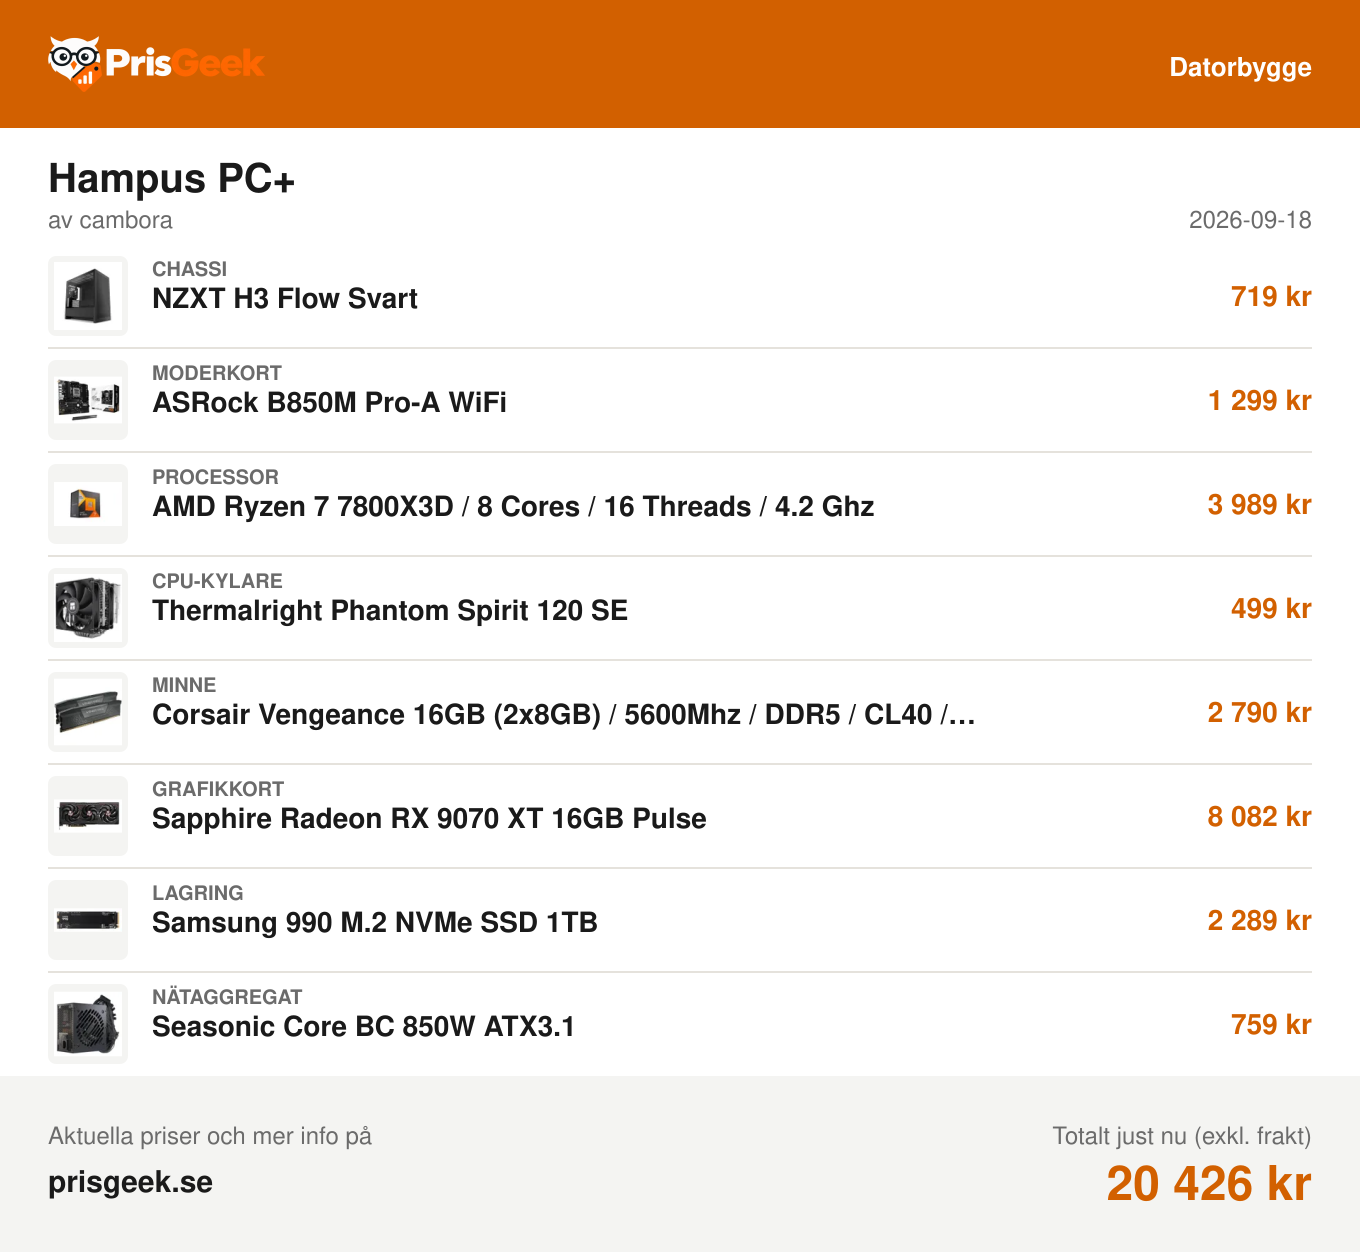
Task: Open the ASRock motherboard product image
Action: (88, 400)
